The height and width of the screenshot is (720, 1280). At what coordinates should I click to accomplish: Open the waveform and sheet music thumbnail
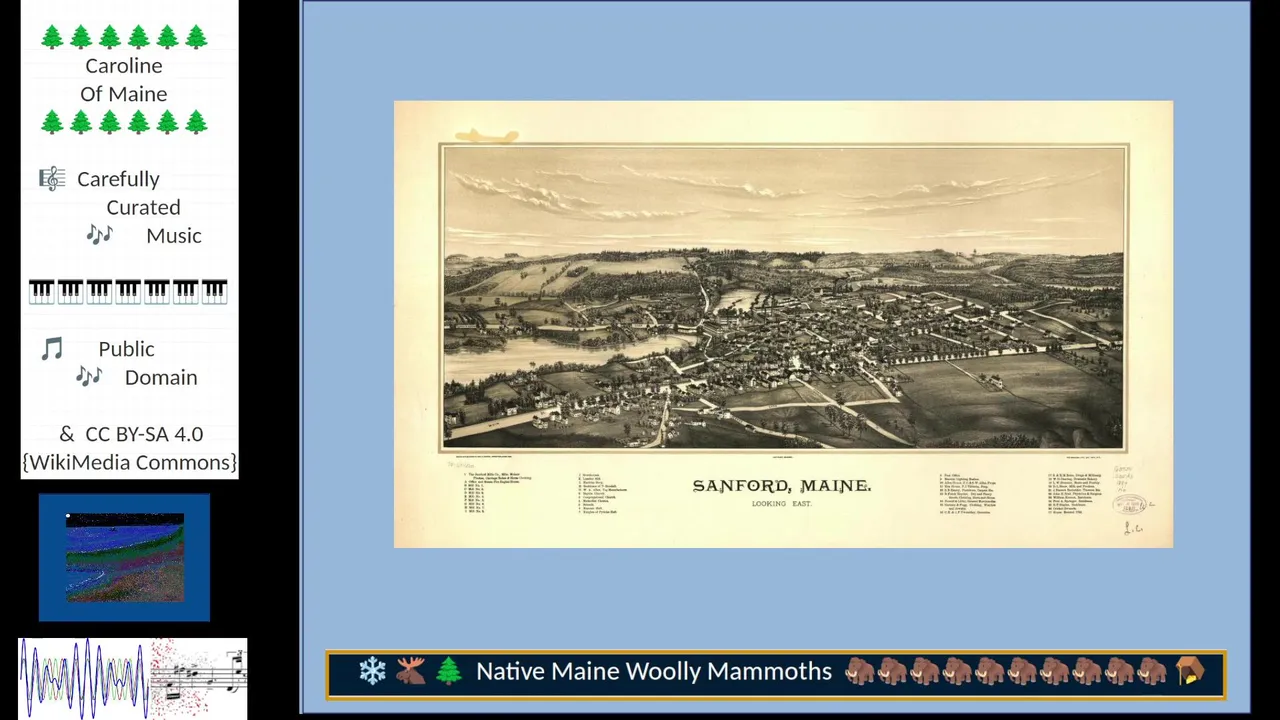[x=133, y=679]
